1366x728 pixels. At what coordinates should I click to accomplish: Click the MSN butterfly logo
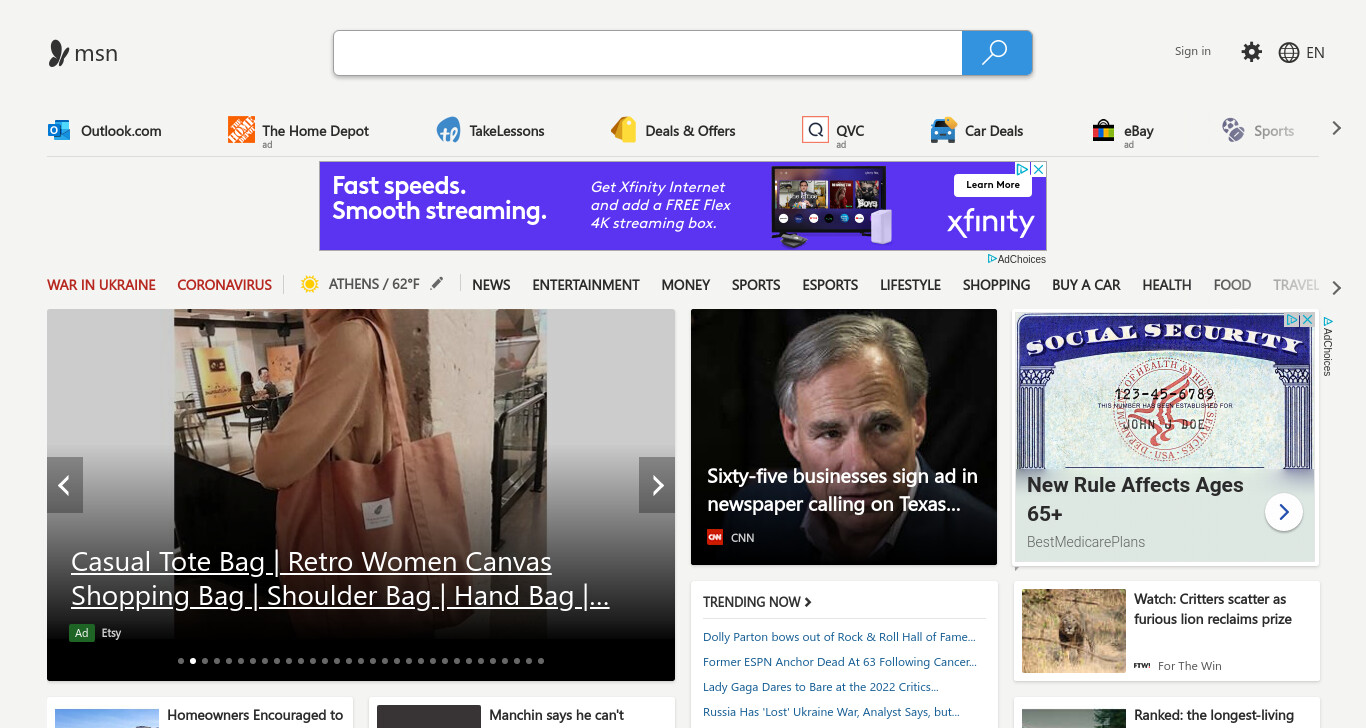pyautogui.click(x=59, y=53)
